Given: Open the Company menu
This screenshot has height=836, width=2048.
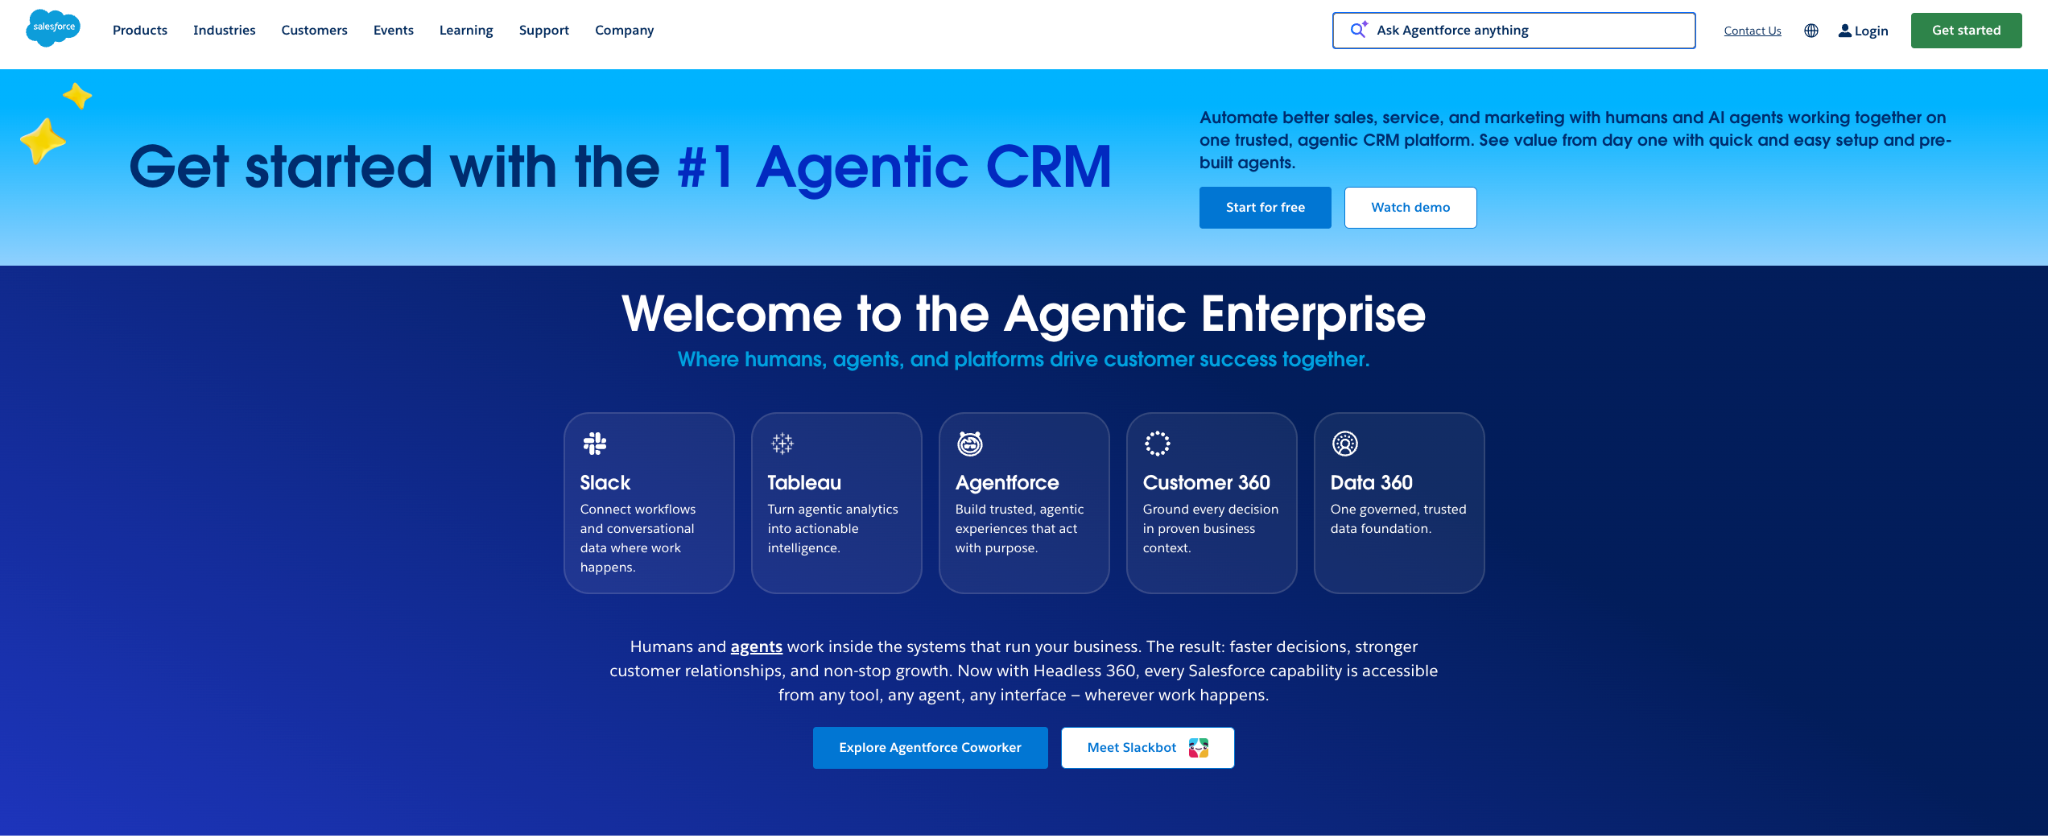Looking at the screenshot, I should [624, 30].
